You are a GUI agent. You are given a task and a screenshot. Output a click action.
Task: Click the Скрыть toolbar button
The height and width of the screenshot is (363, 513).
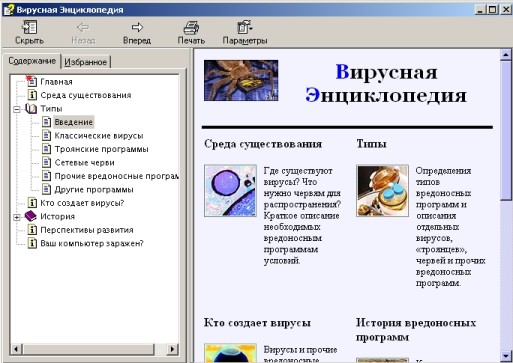(x=29, y=33)
